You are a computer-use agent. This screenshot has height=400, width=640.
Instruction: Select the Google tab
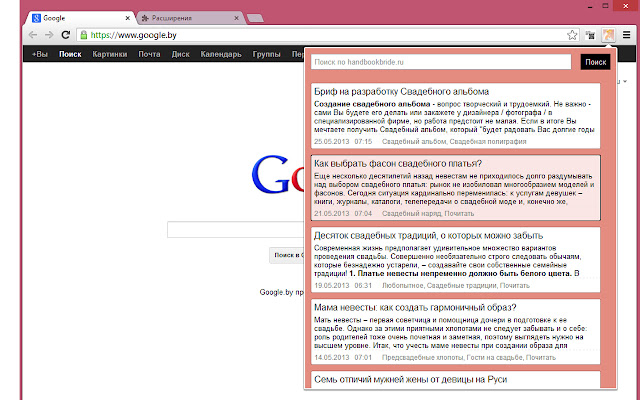pos(80,18)
